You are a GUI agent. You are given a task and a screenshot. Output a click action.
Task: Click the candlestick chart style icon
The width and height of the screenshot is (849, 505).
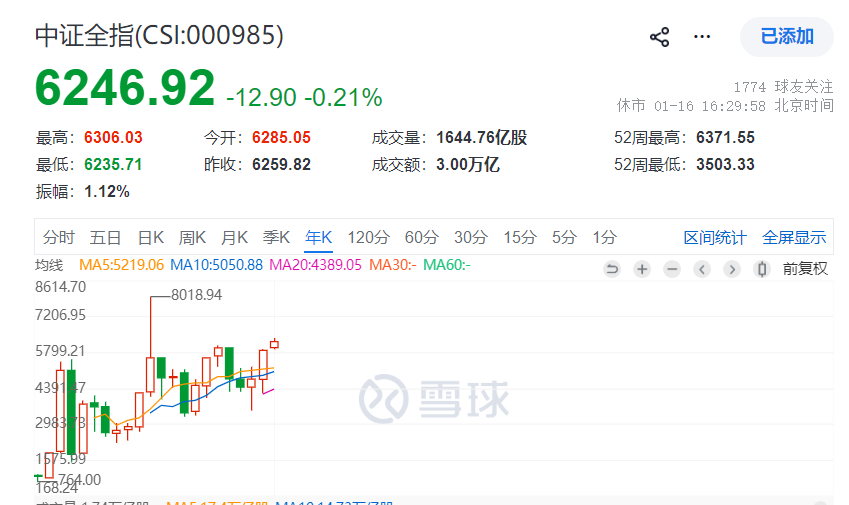click(762, 269)
